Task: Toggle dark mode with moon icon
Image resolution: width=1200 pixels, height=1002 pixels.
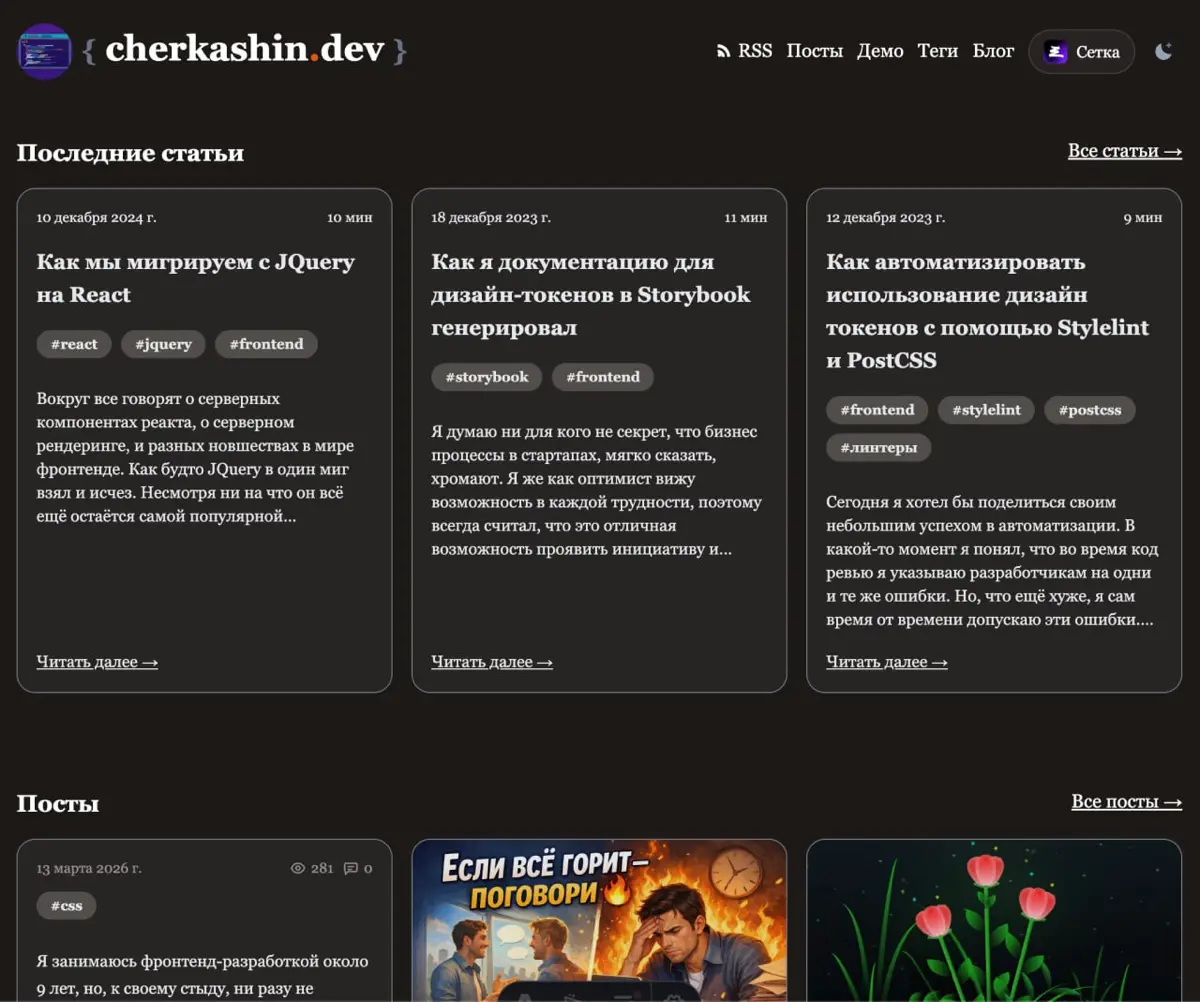Action: [x=1163, y=51]
